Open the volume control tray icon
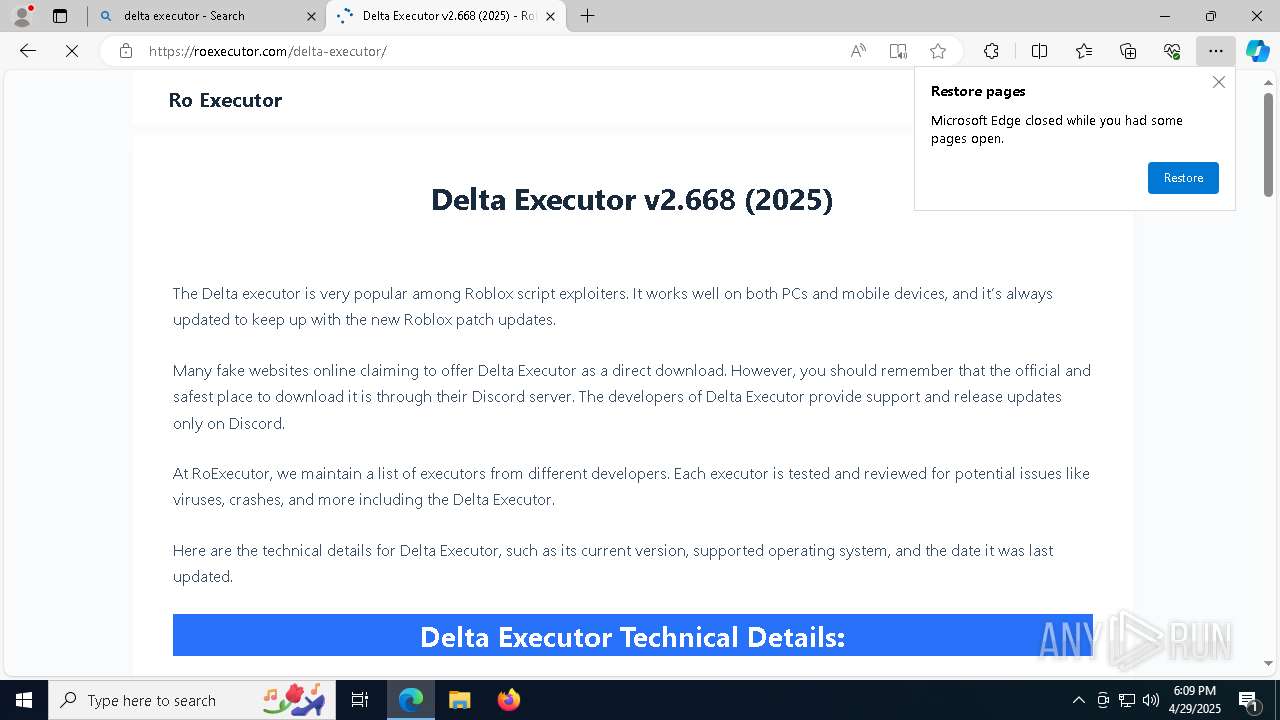Viewport: 1280px width, 720px height. [x=1151, y=700]
